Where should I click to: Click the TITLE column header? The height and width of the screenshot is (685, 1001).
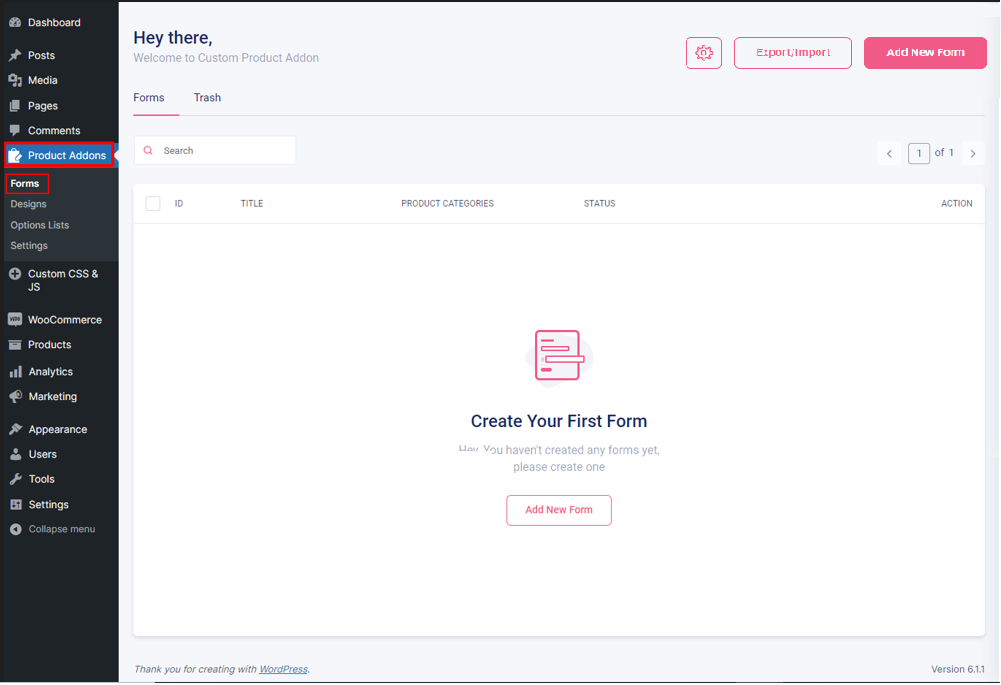pos(252,204)
